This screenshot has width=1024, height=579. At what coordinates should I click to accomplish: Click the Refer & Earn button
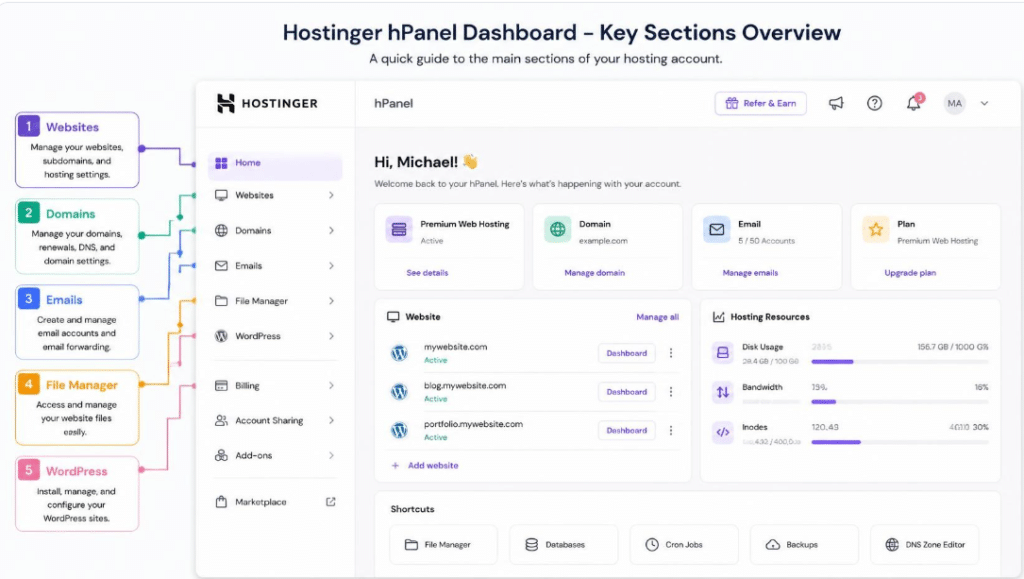coord(761,103)
